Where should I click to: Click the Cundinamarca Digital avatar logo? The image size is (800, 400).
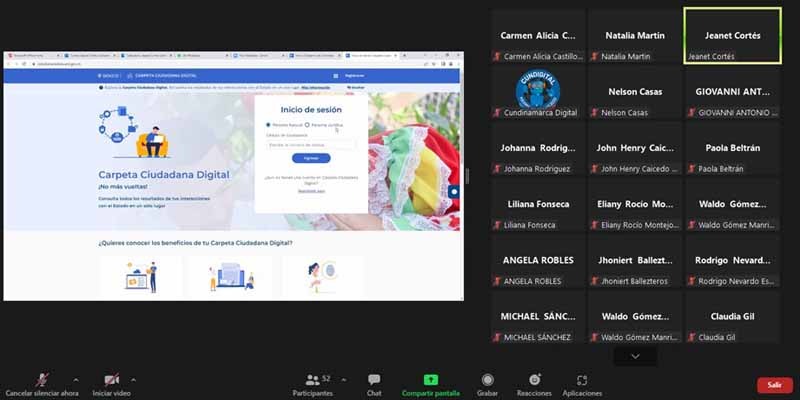click(x=538, y=89)
